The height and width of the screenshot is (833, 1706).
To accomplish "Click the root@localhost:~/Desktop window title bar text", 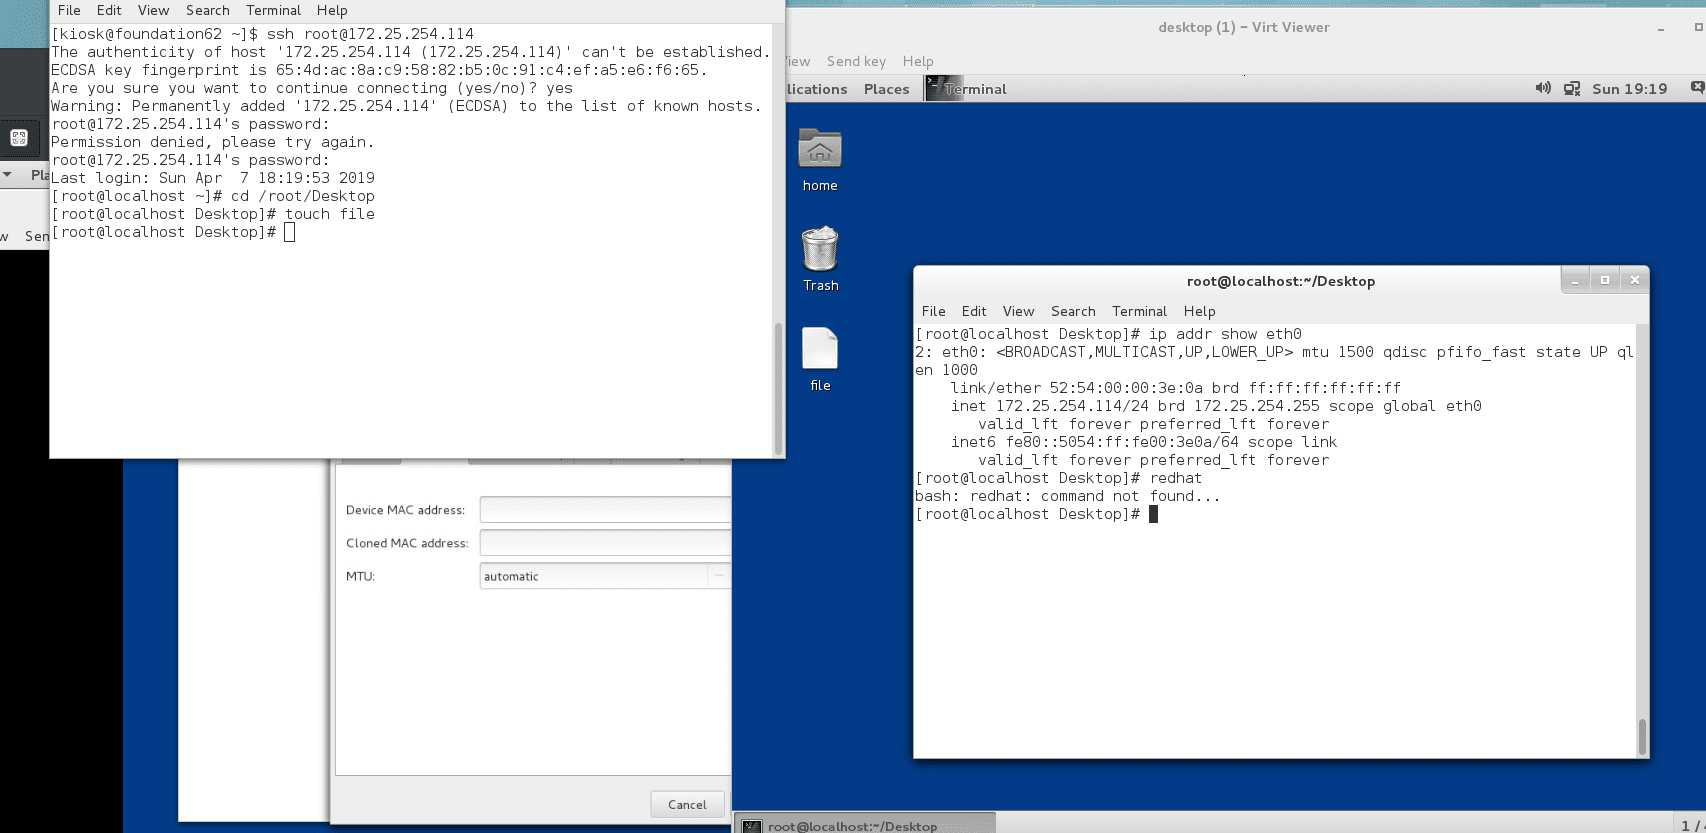I will click(1280, 281).
